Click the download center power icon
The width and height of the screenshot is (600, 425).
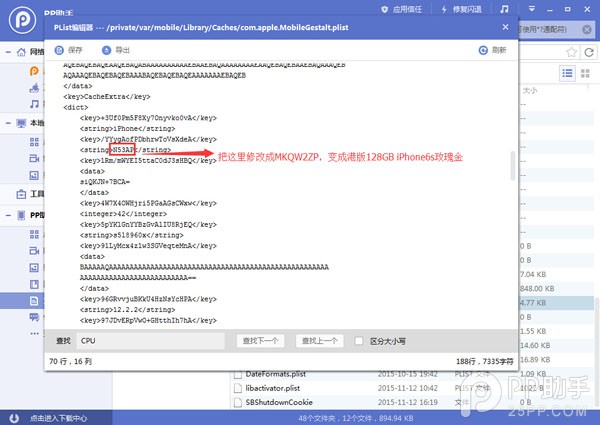pyautogui.click(x=14, y=418)
